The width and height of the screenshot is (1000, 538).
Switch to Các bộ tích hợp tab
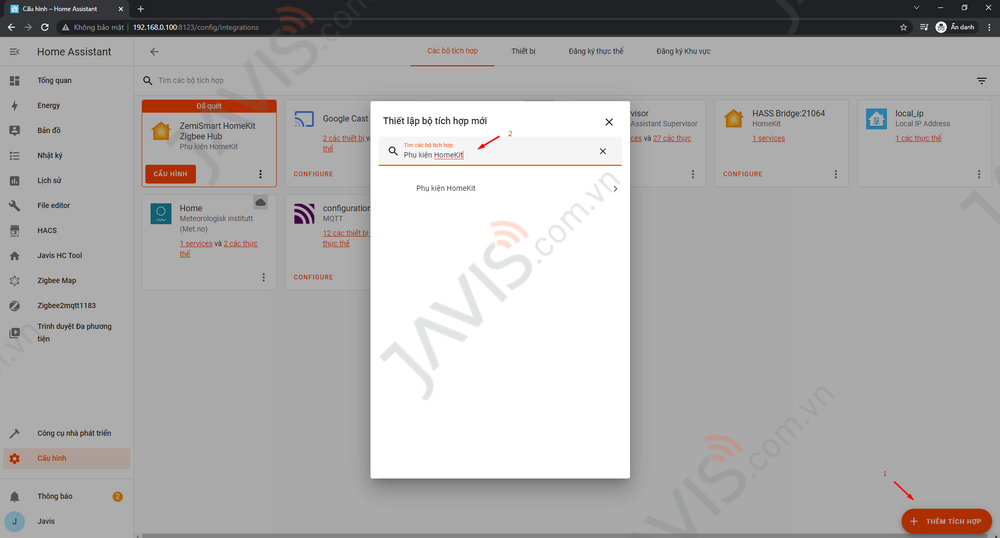[452, 51]
